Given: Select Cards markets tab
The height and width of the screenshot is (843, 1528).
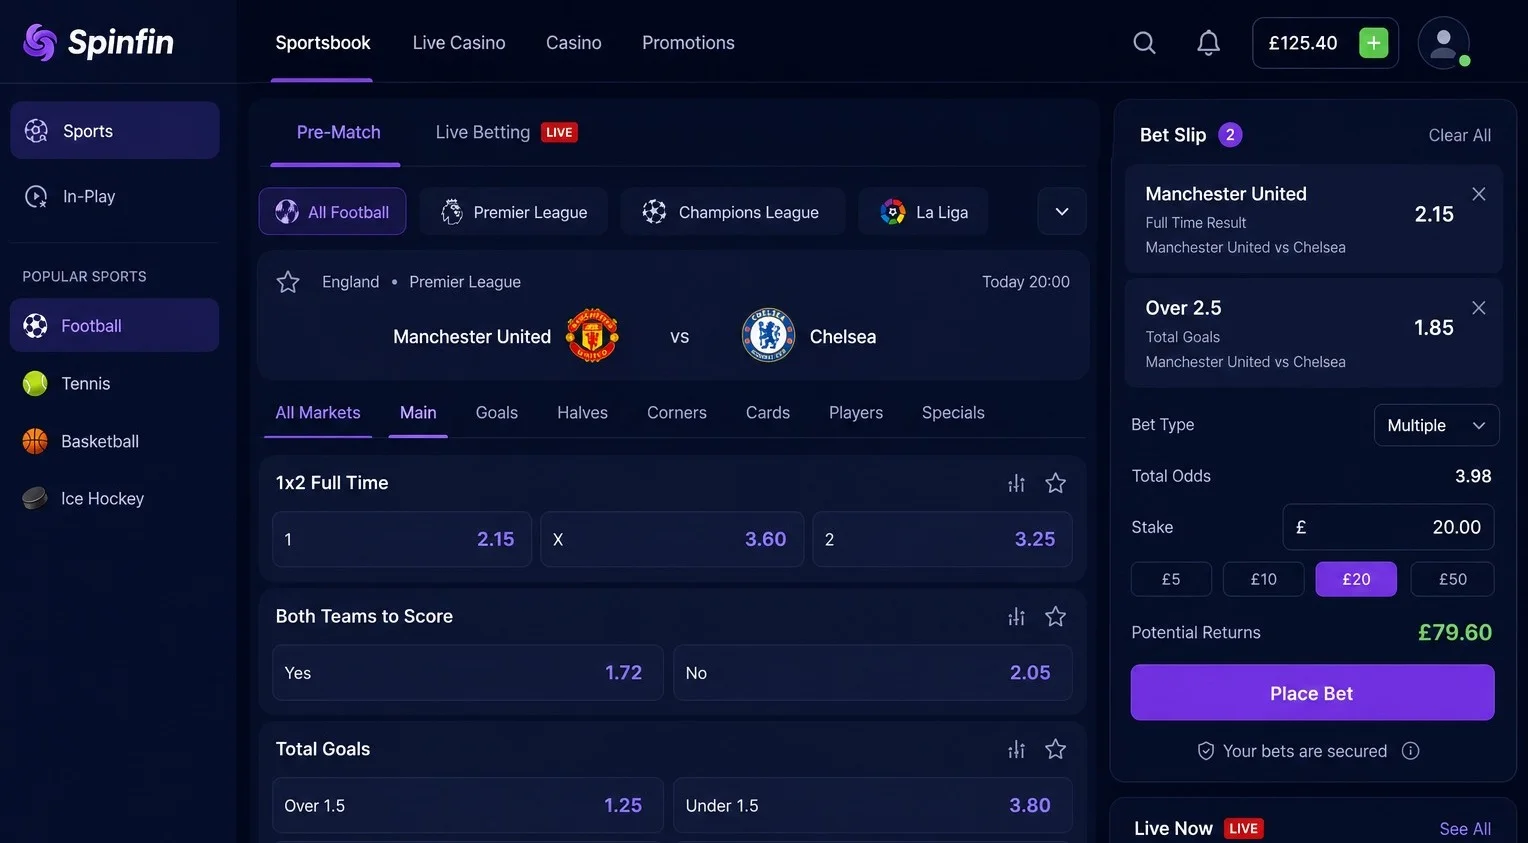Looking at the screenshot, I should (768, 413).
